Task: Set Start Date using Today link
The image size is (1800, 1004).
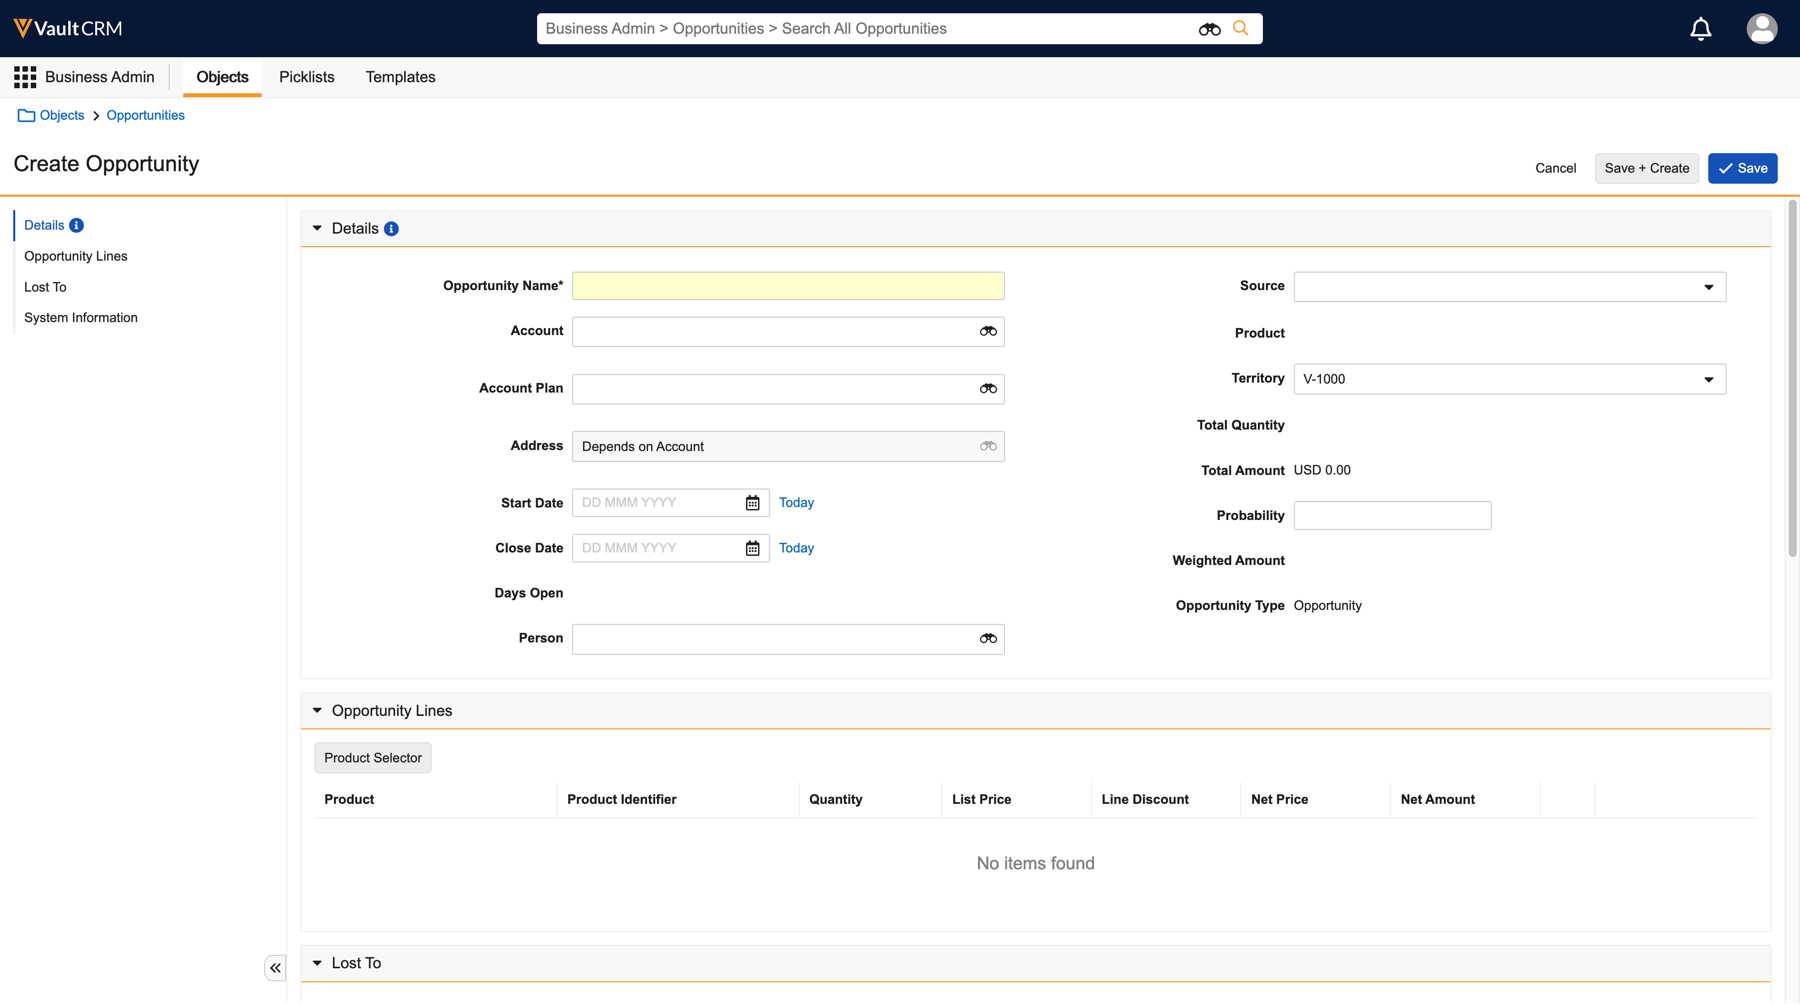Action: tap(796, 503)
